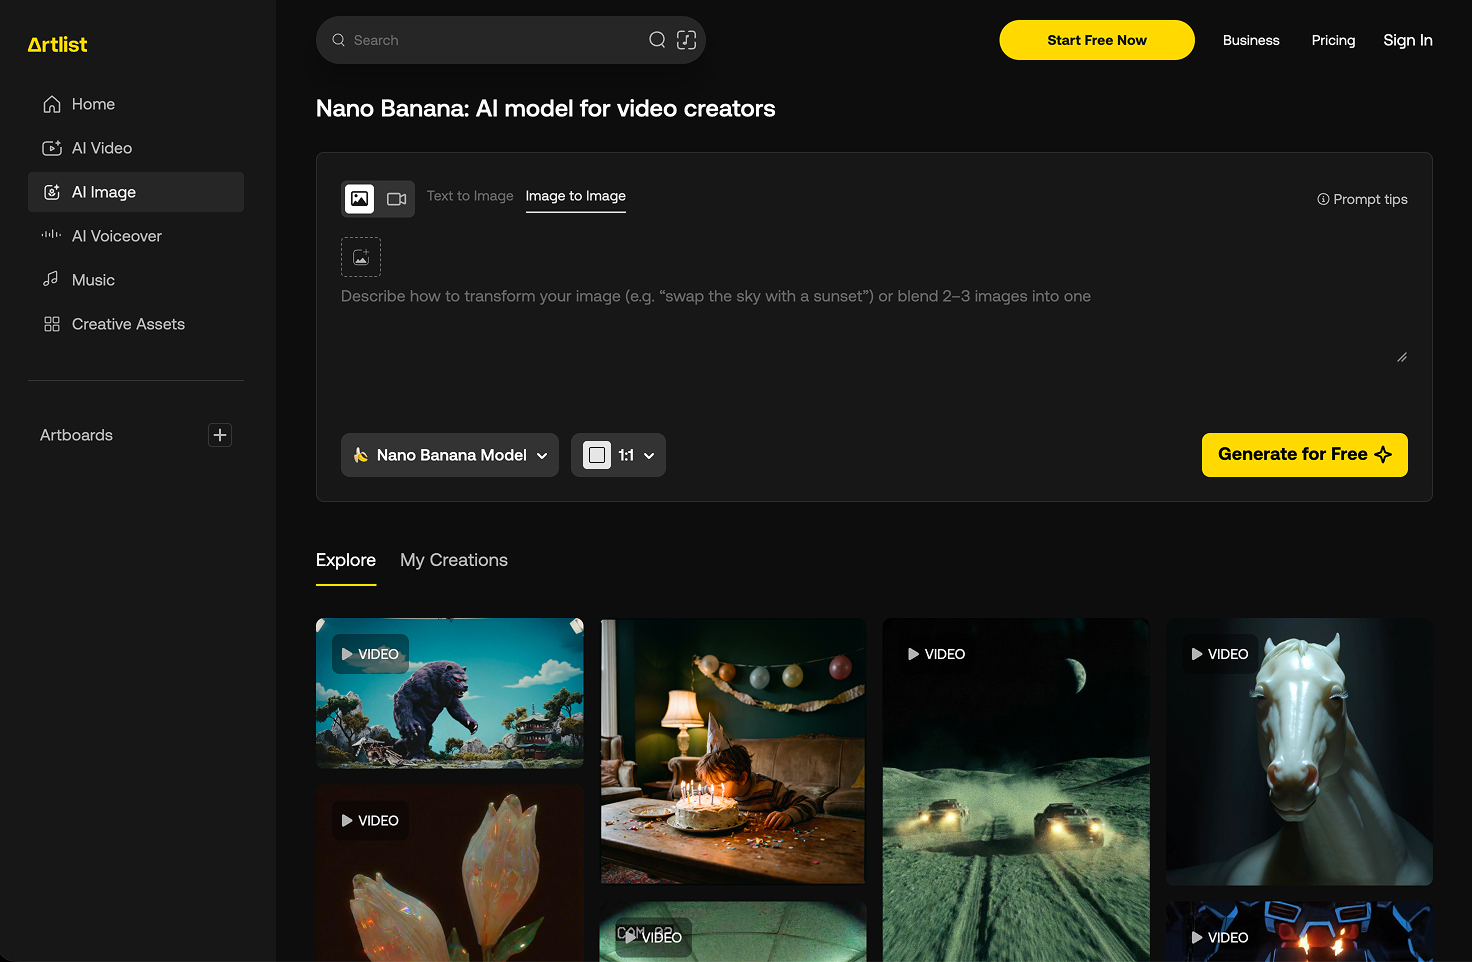The width and height of the screenshot is (1472, 962).
Task: Open AI Video from sidebar
Action: (102, 148)
